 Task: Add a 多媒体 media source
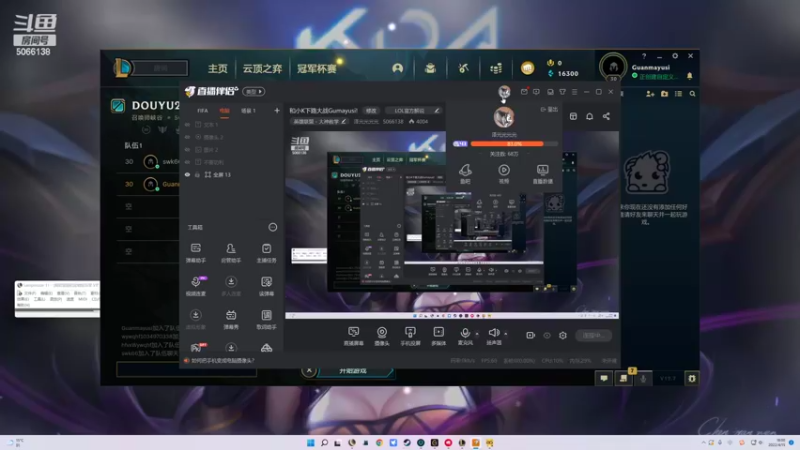pos(438,337)
